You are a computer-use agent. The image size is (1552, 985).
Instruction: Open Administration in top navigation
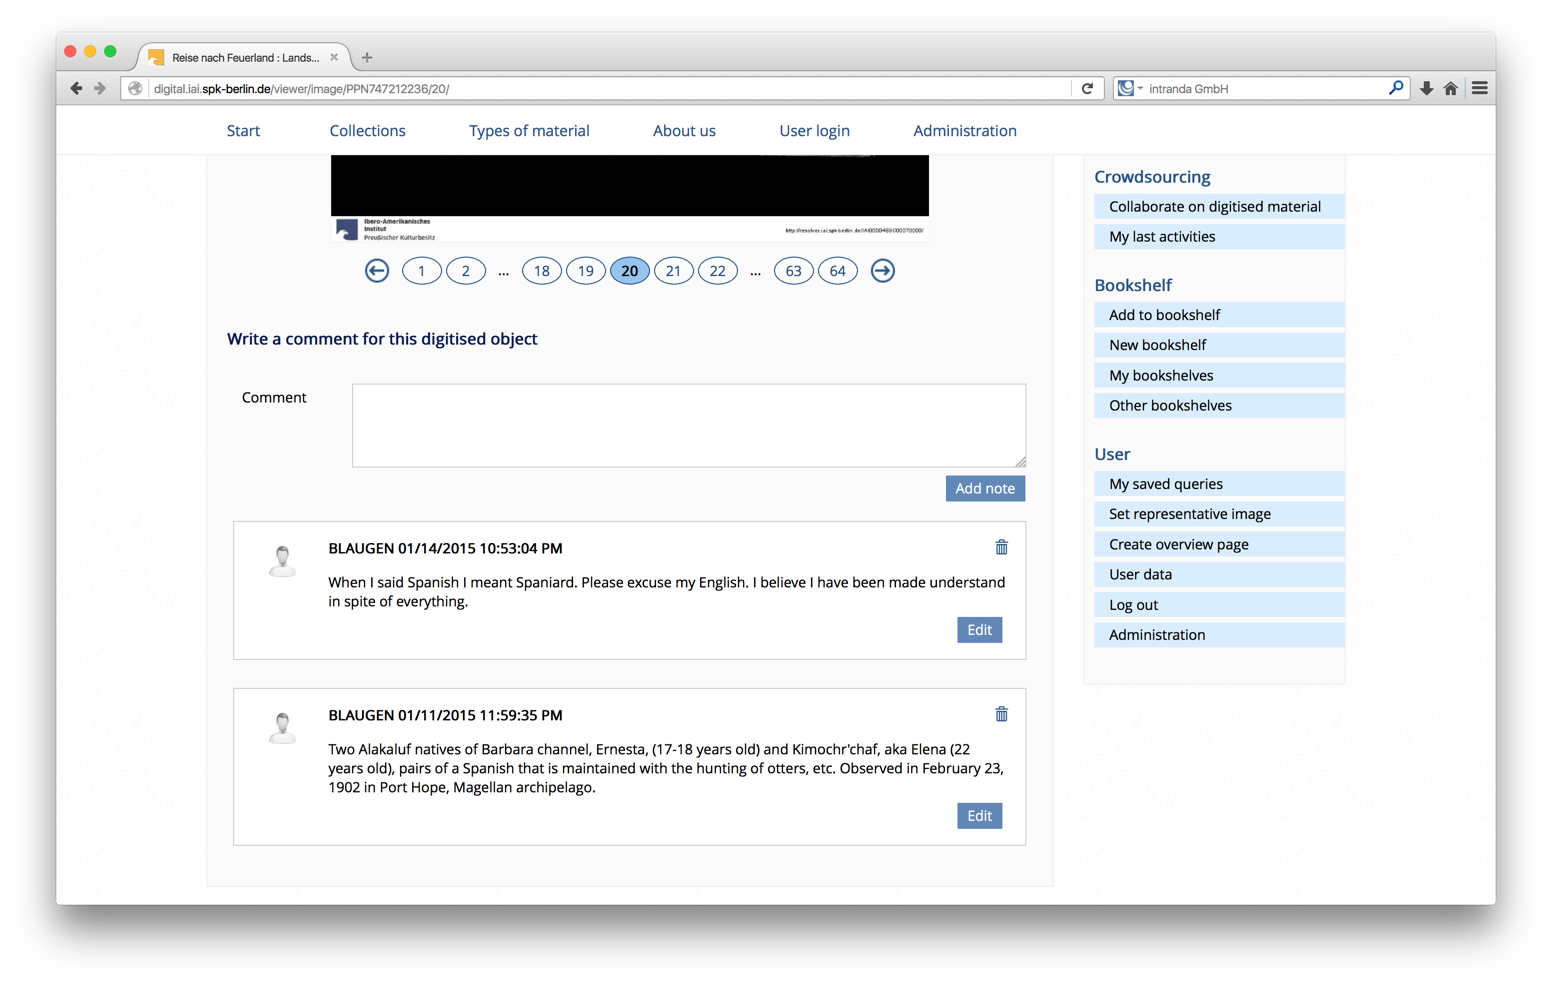pos(964,131)
